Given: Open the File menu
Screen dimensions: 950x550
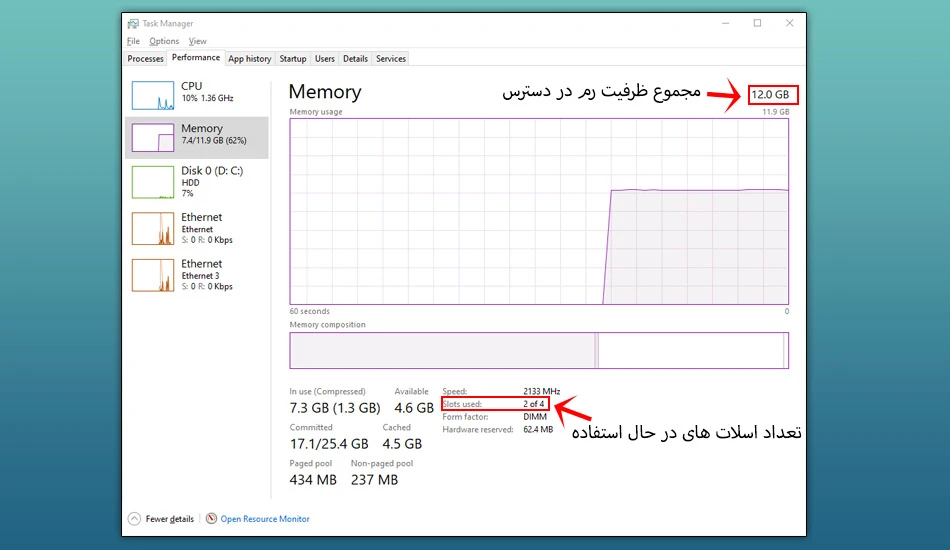Looking at the screenshot, I should click(133, 41).
